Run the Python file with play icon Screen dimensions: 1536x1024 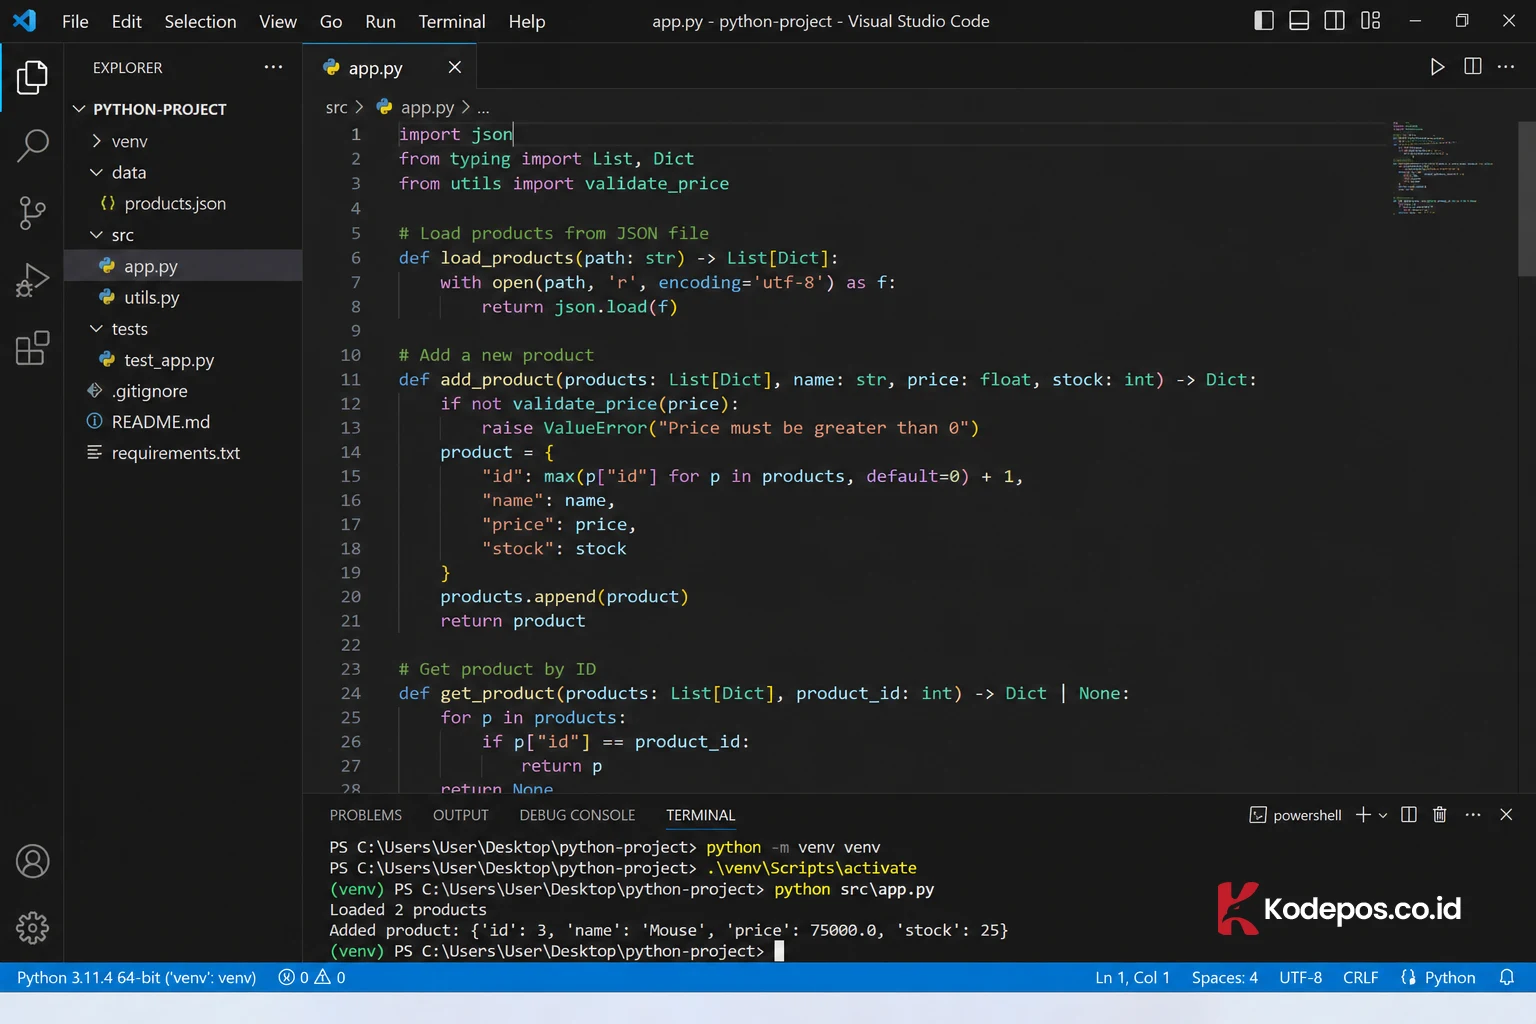(1437, 66)
